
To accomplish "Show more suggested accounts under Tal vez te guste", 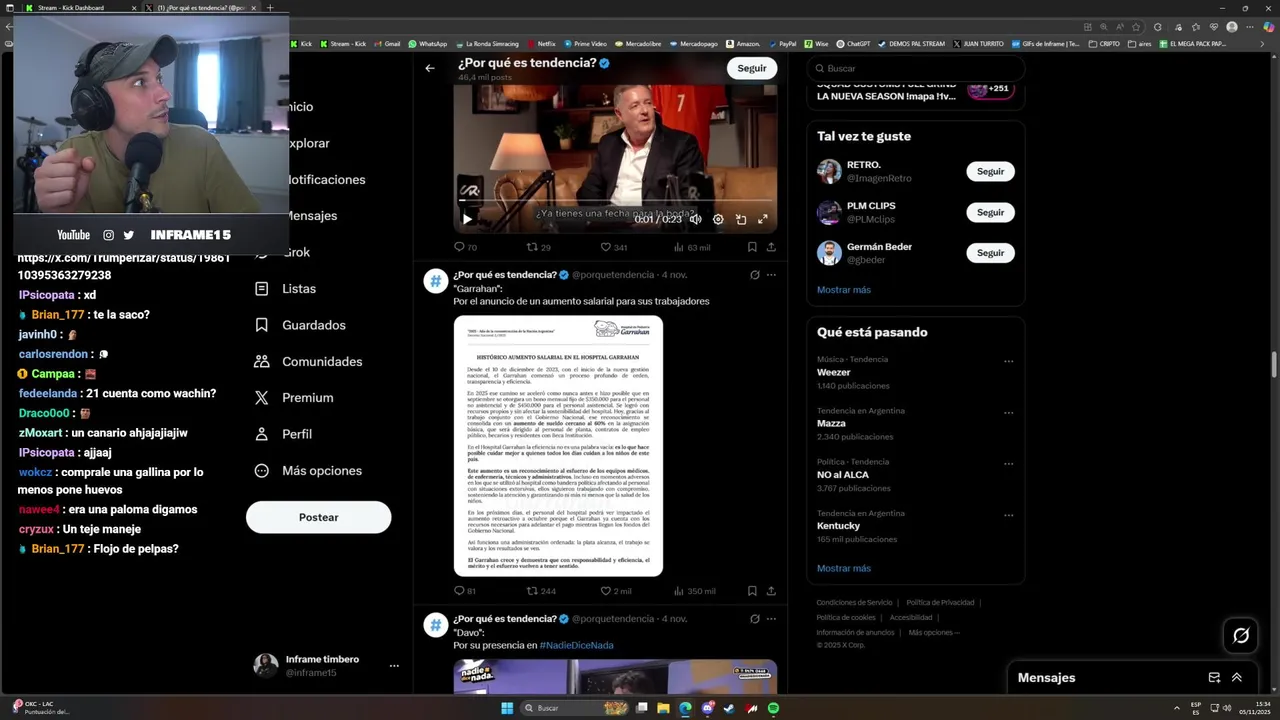I will (843, 290).
